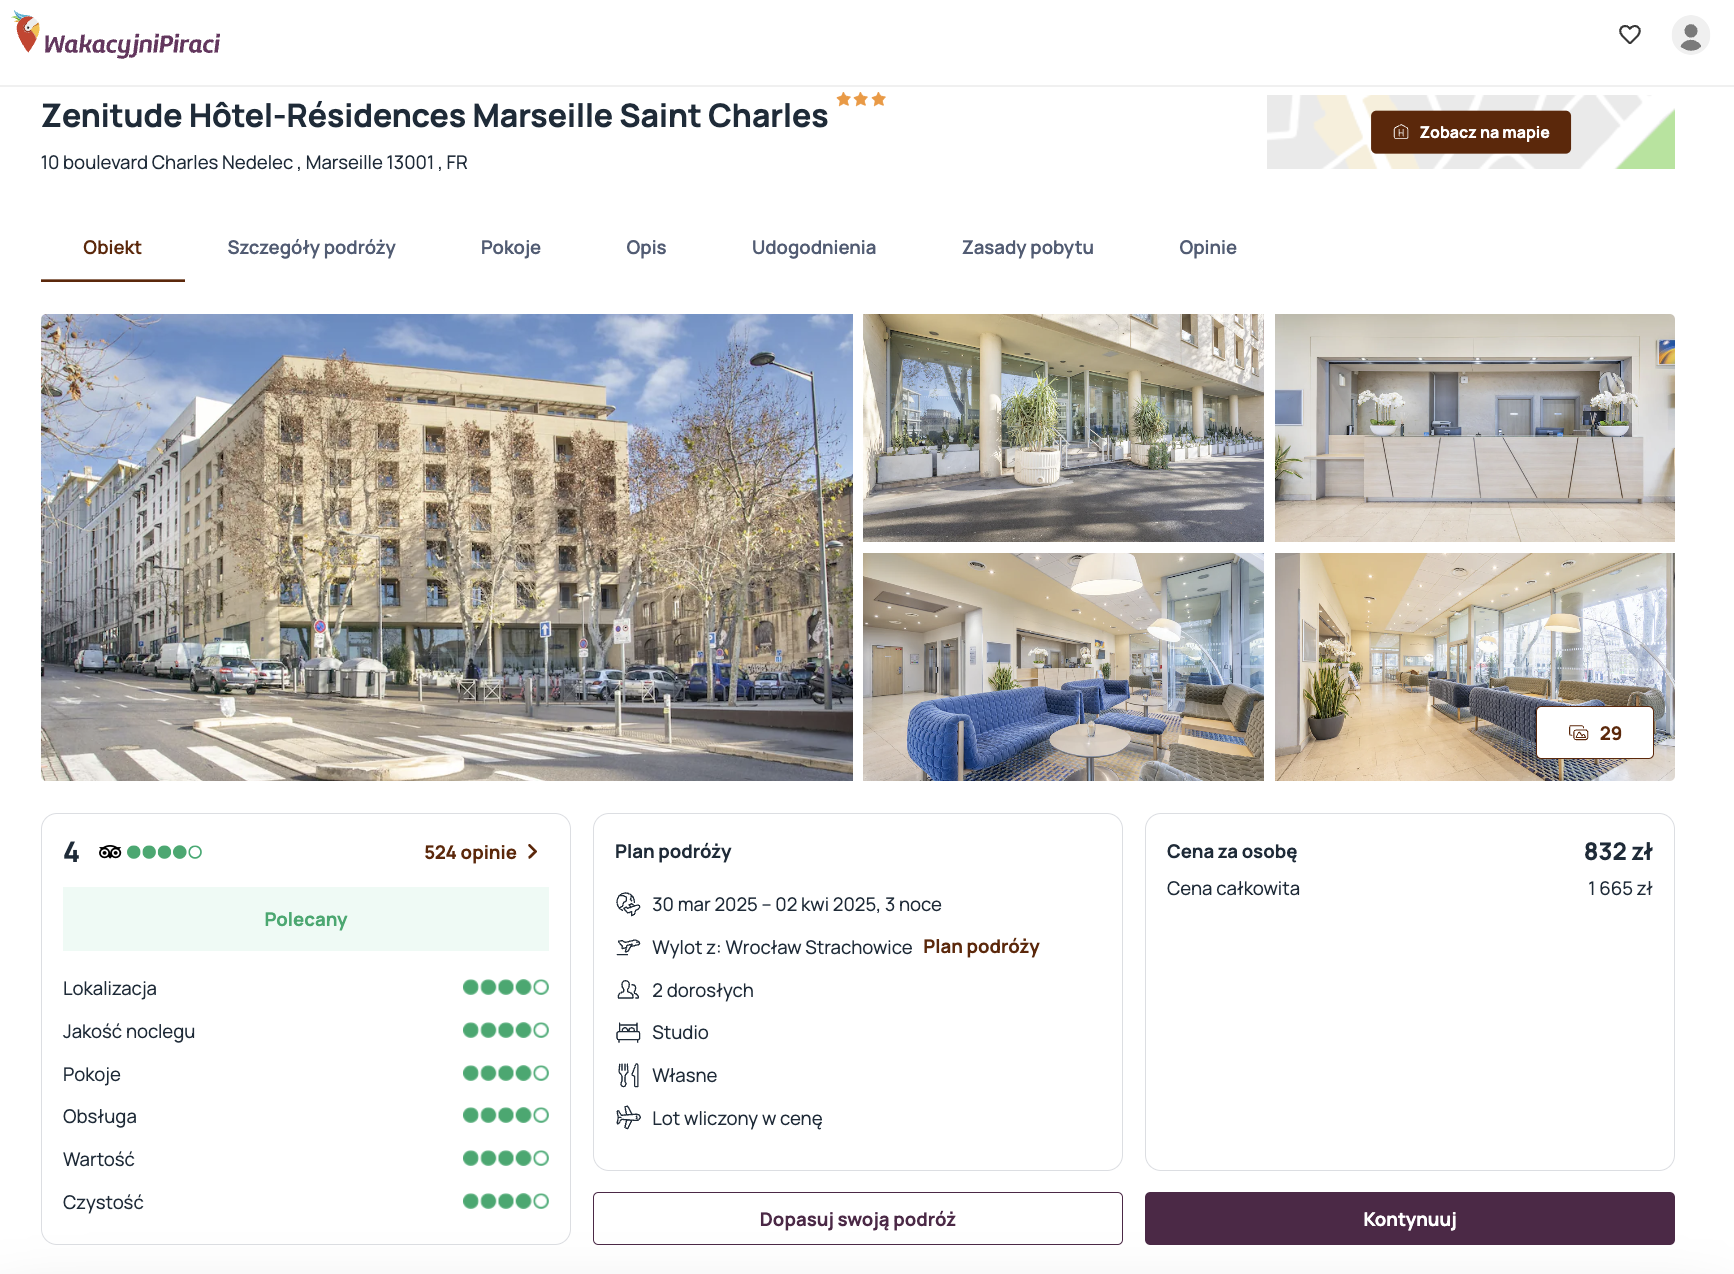The image size is (1734, 1274).
Task: Click the Jakość noclegu rating bubbles
Action: click(x=506, y=1031)
